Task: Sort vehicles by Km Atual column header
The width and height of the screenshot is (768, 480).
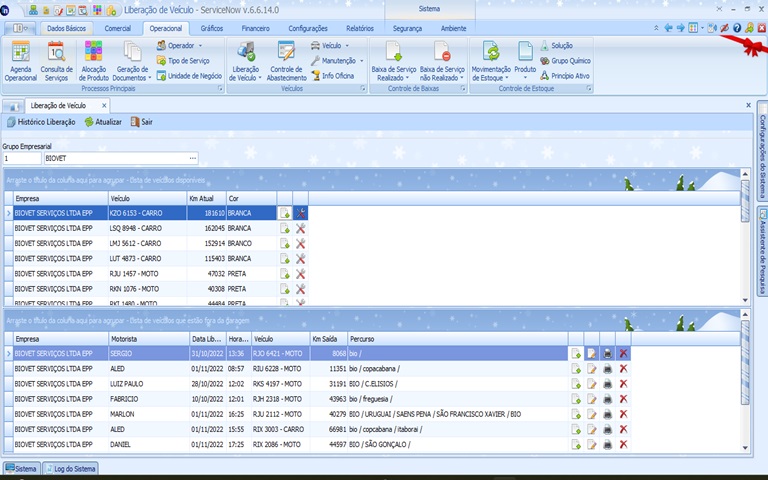Action: [203, 199]
